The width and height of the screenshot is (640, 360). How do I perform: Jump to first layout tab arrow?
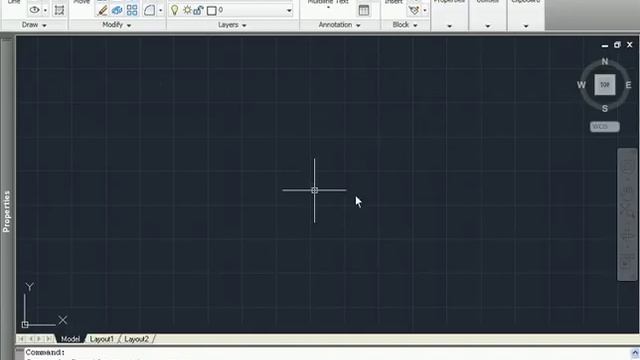[x=21, y=339]
